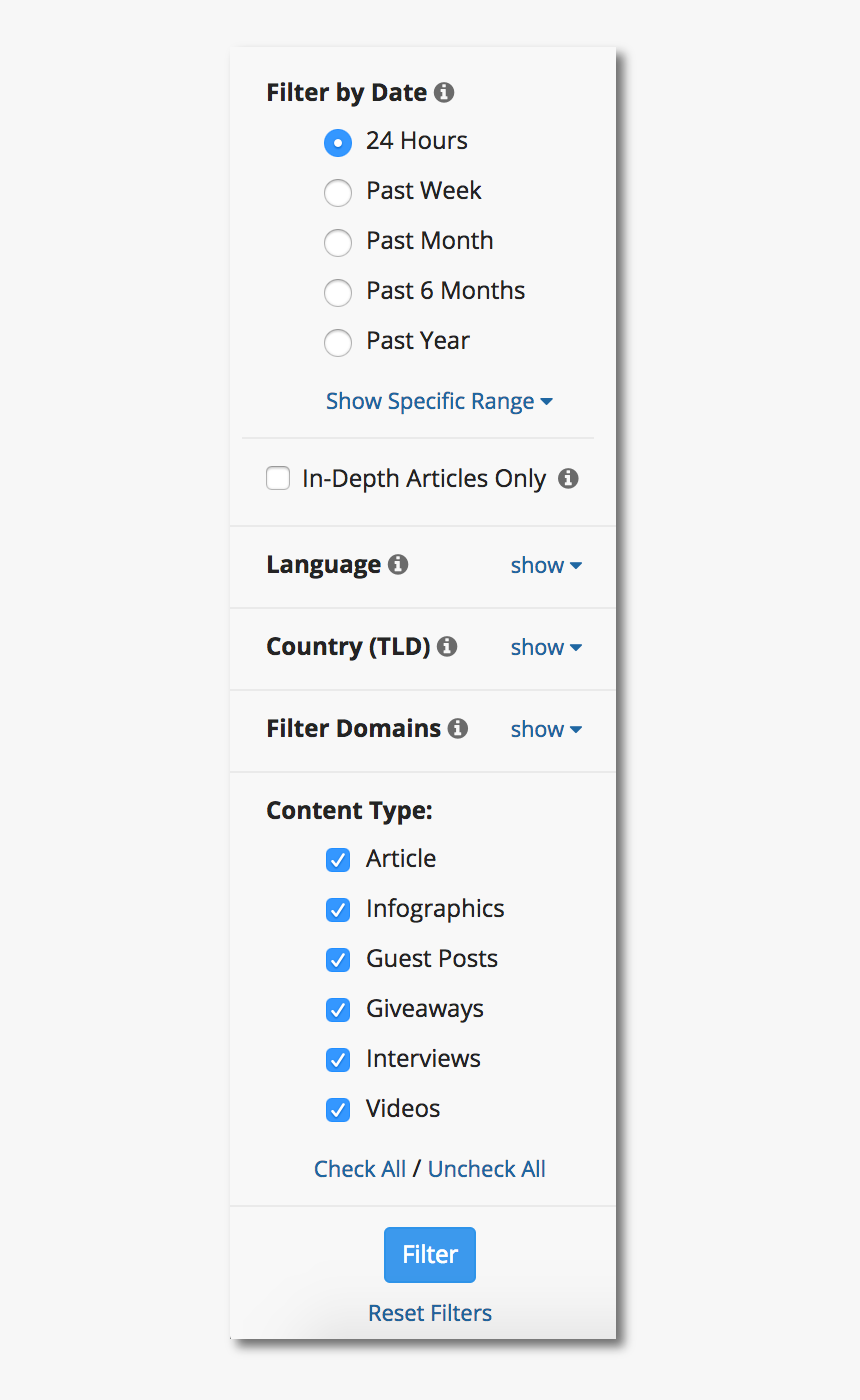Expand the Country (TLD) filter

(x=546, y=647)
